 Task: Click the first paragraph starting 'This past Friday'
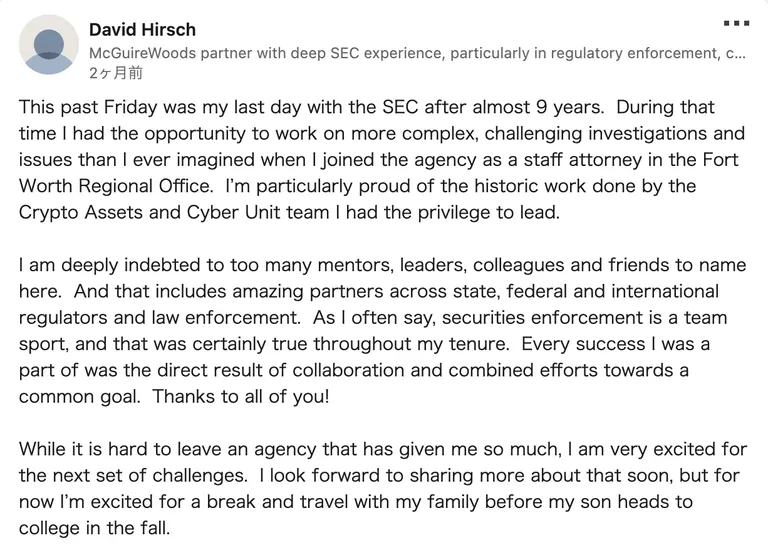point(382,160)
